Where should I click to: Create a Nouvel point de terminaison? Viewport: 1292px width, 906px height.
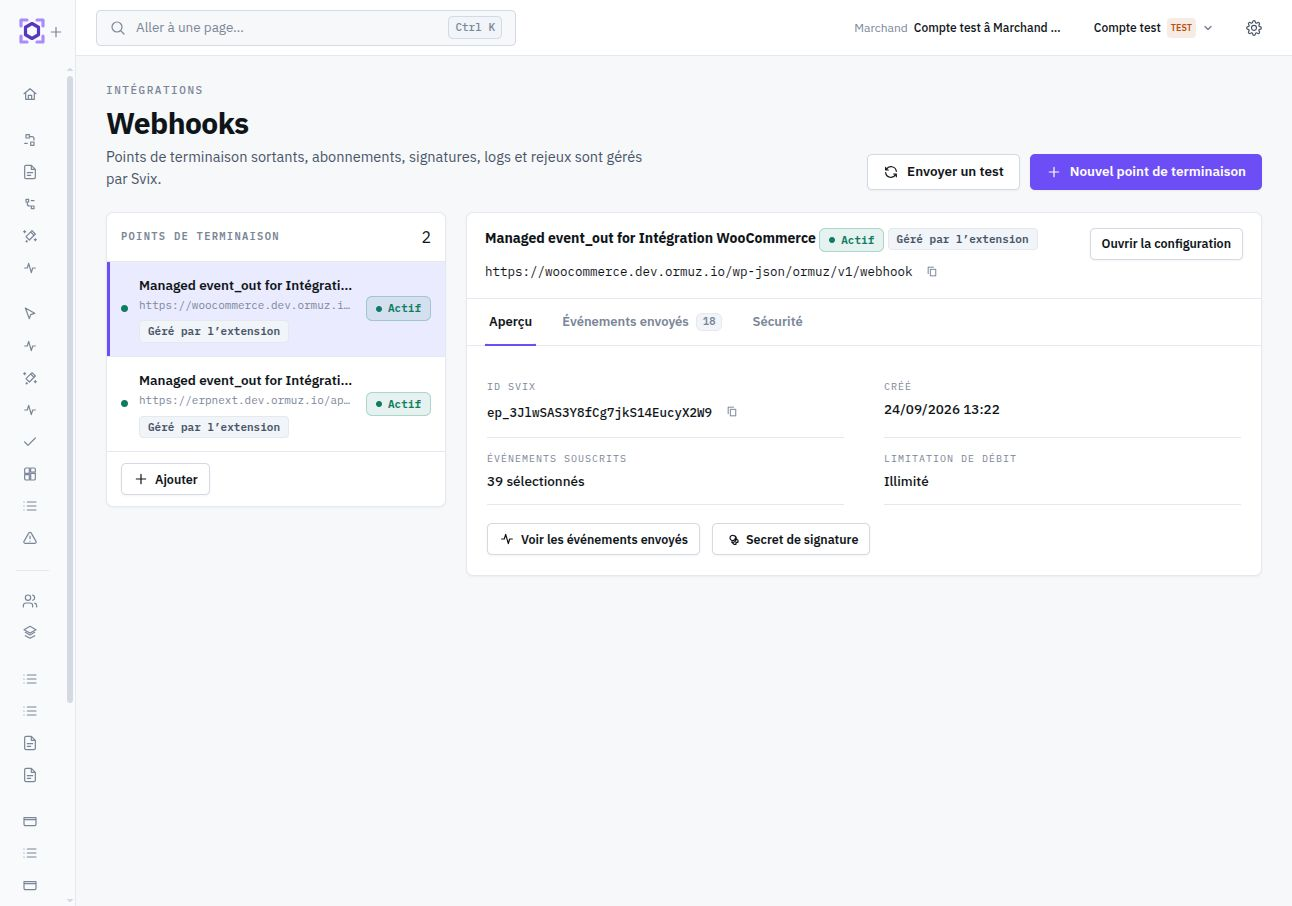[x=1146, y=172]
